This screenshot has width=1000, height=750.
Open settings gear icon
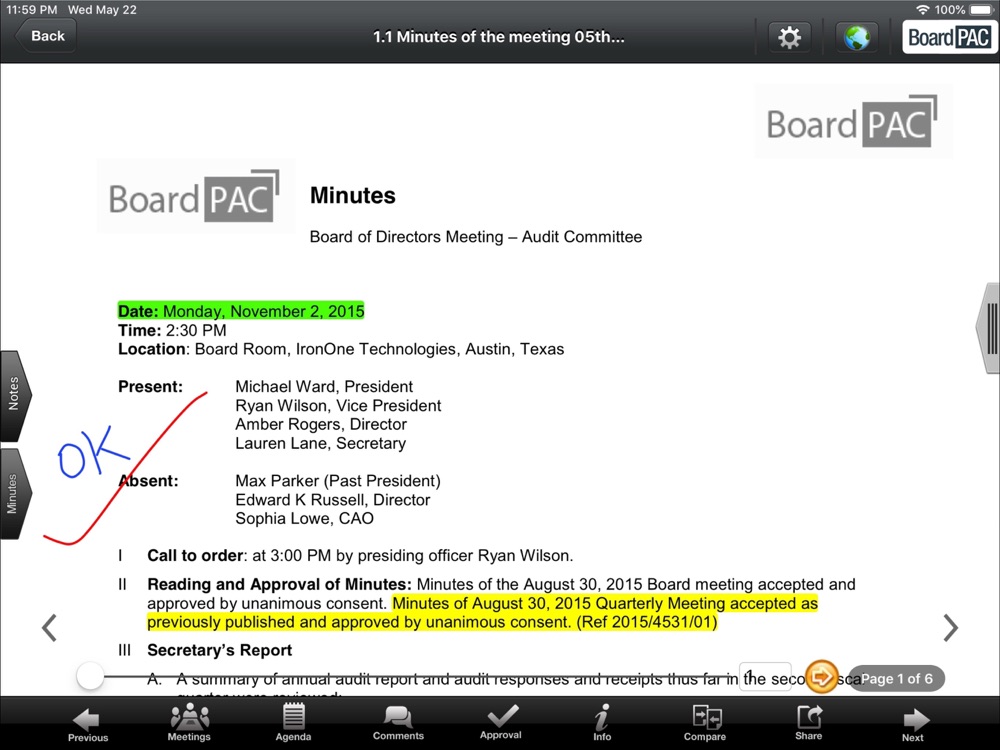[x=790, y=37]
